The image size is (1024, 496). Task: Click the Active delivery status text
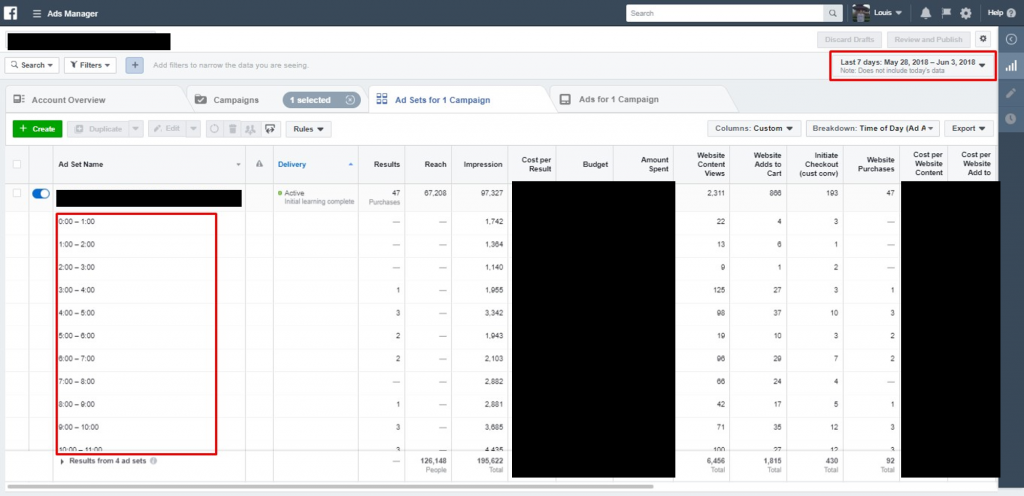pyautogui.click(x=294, y=193)
